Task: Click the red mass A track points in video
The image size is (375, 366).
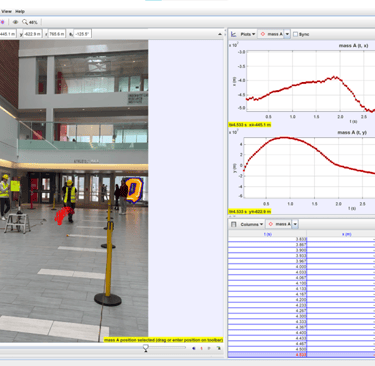Action: (63, 215)
